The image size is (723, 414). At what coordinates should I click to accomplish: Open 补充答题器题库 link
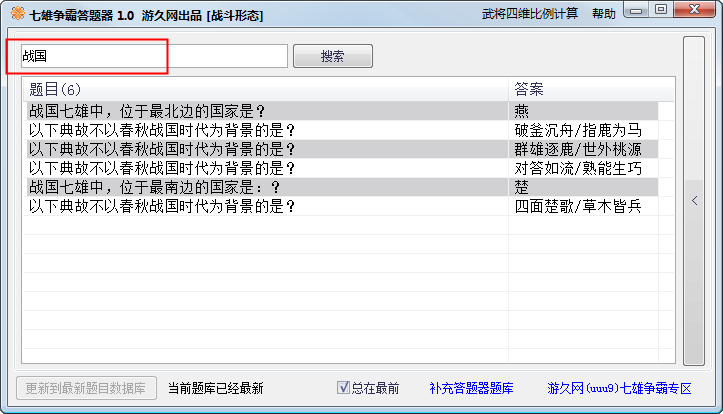point(471,388)
